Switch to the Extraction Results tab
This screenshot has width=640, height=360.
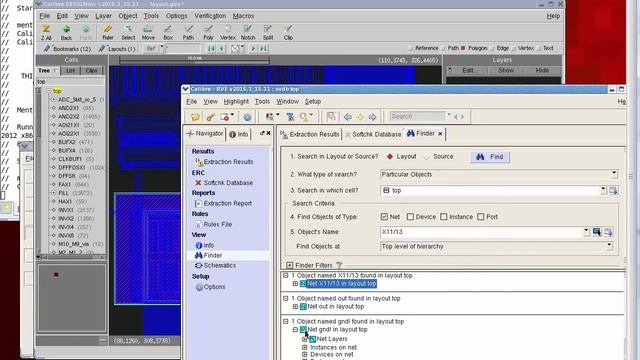(310, 134)
